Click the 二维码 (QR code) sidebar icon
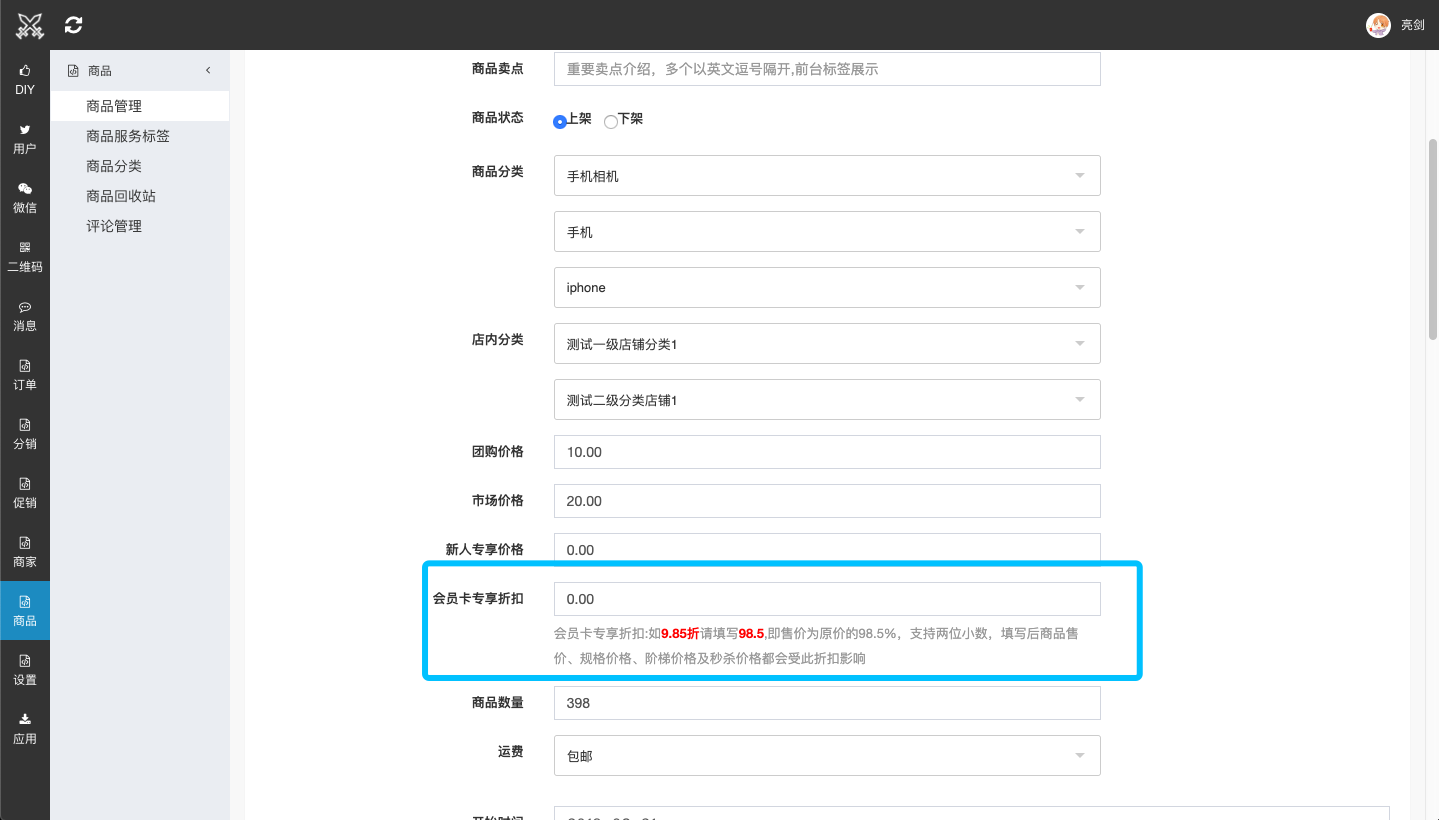 [24, 256]
